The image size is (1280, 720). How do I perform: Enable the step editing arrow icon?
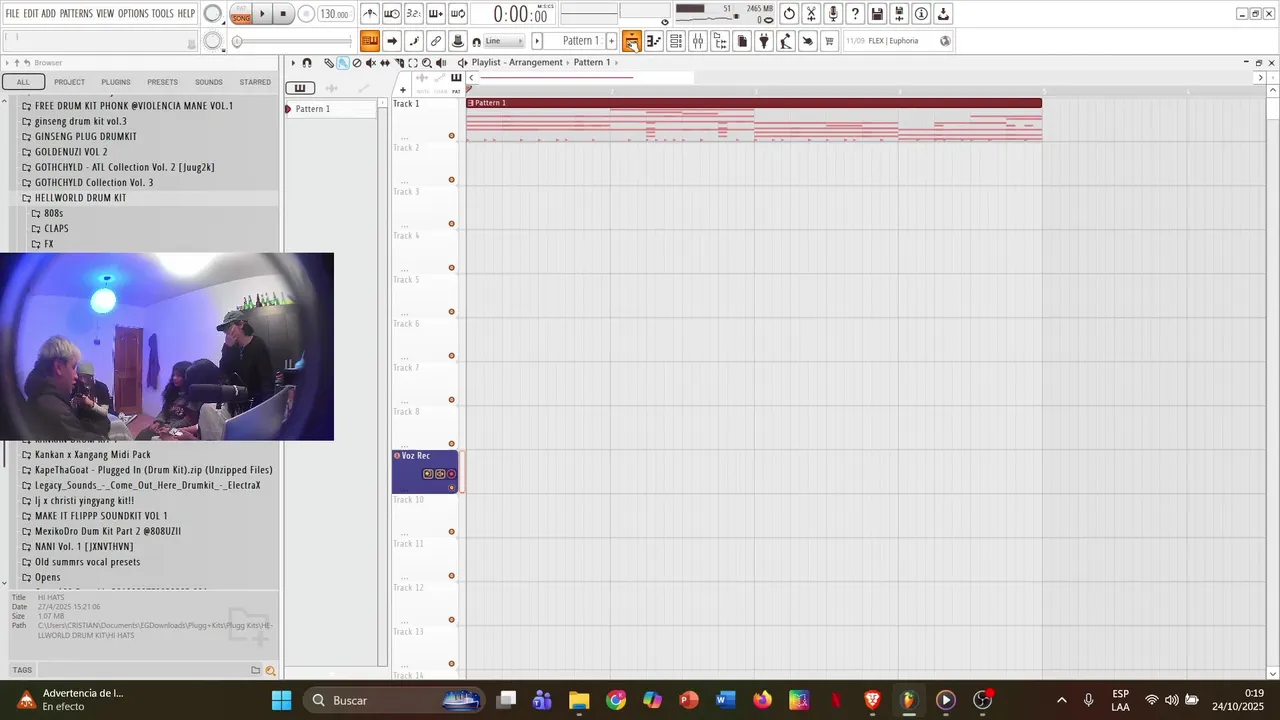(392, 41)
